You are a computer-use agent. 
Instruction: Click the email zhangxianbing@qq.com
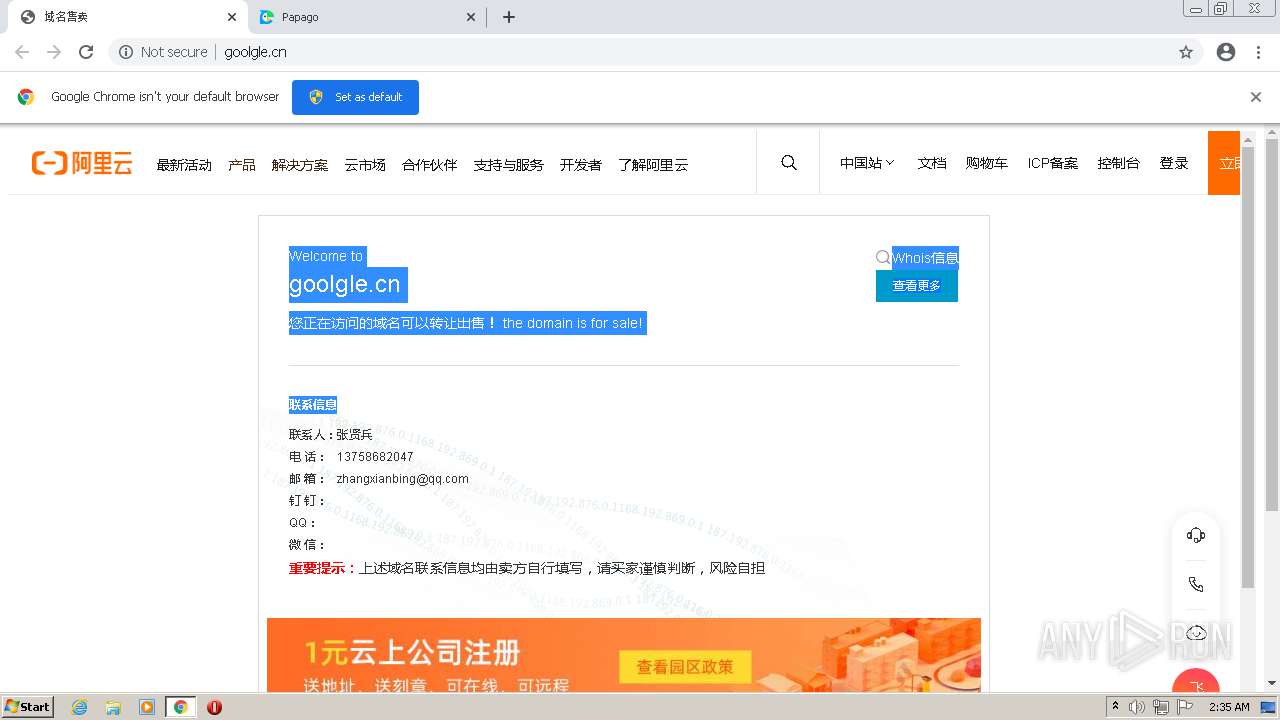[x=403, y=479]
